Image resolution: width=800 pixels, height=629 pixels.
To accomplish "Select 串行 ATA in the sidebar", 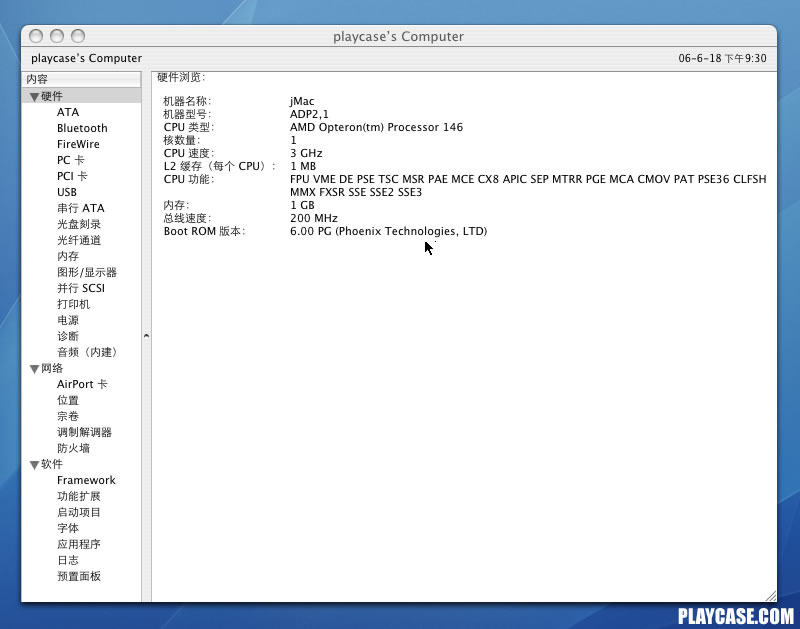I will [x=81, y=208].
